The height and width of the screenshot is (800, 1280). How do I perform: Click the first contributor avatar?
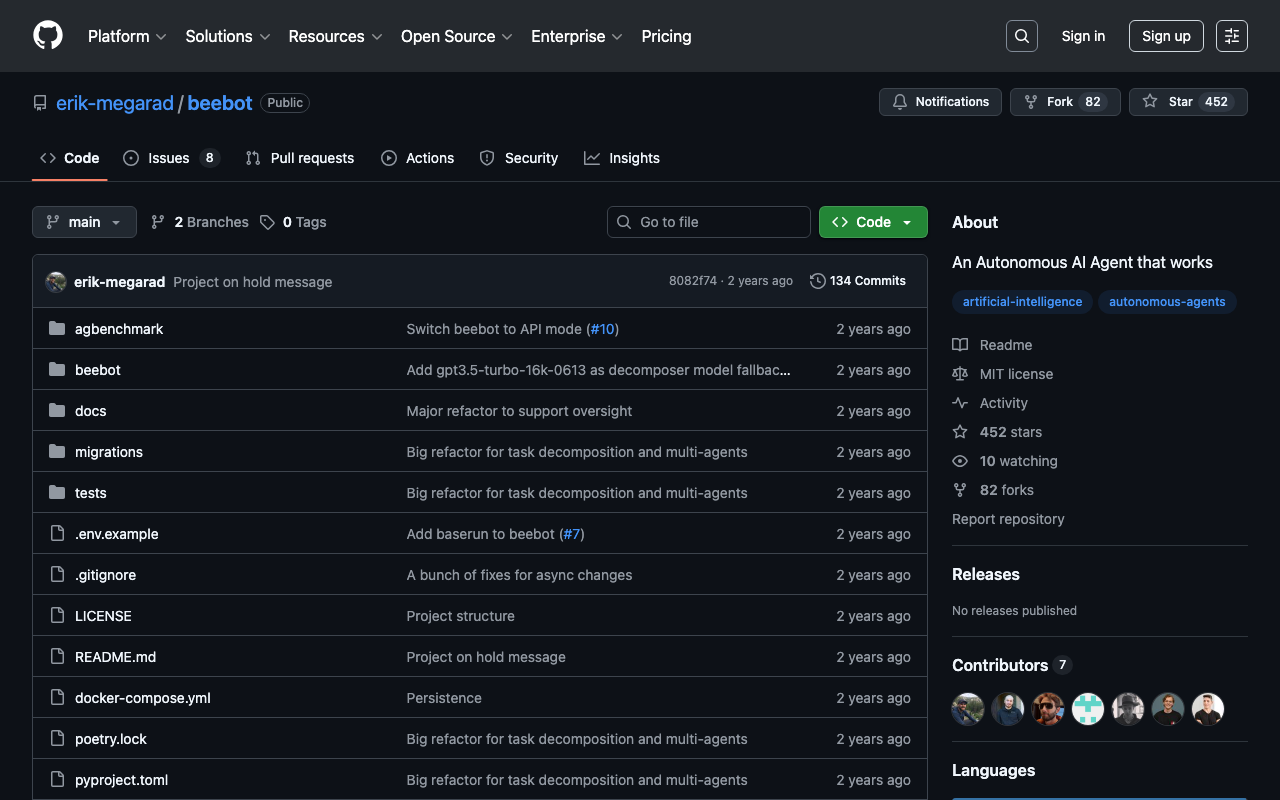click(967, 709)
